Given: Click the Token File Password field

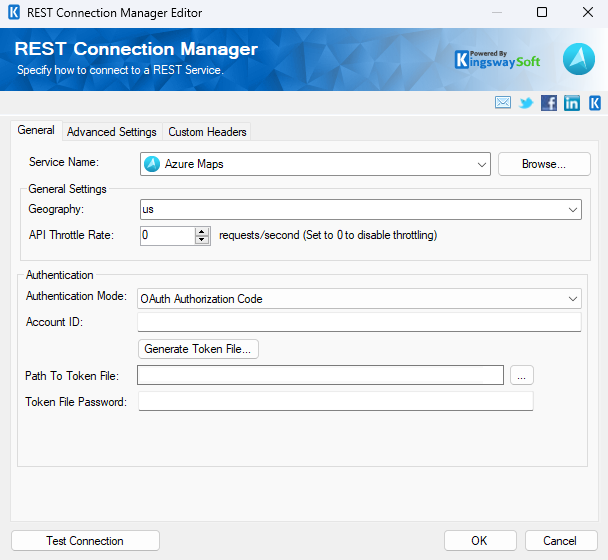Looking at the screenshot, I should point(336,401).
